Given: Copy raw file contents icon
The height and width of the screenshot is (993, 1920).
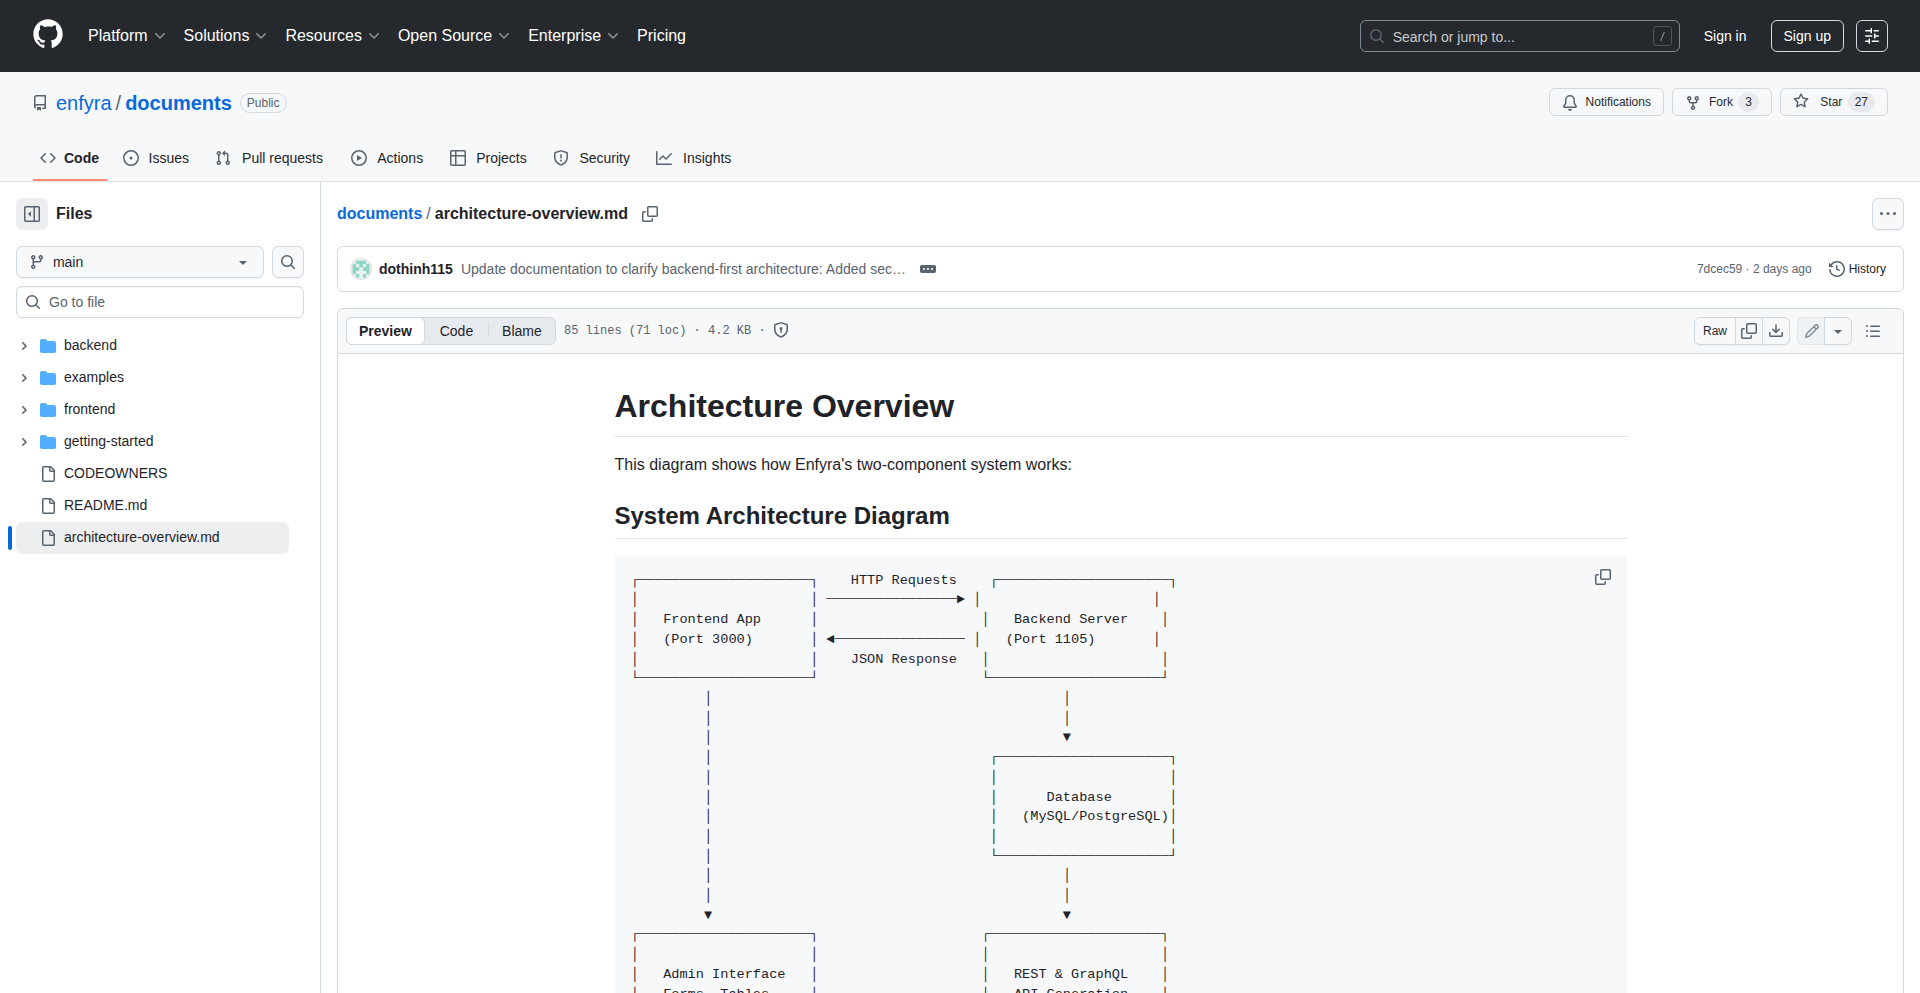Looking at the screenshot, I should point(1748,331).
